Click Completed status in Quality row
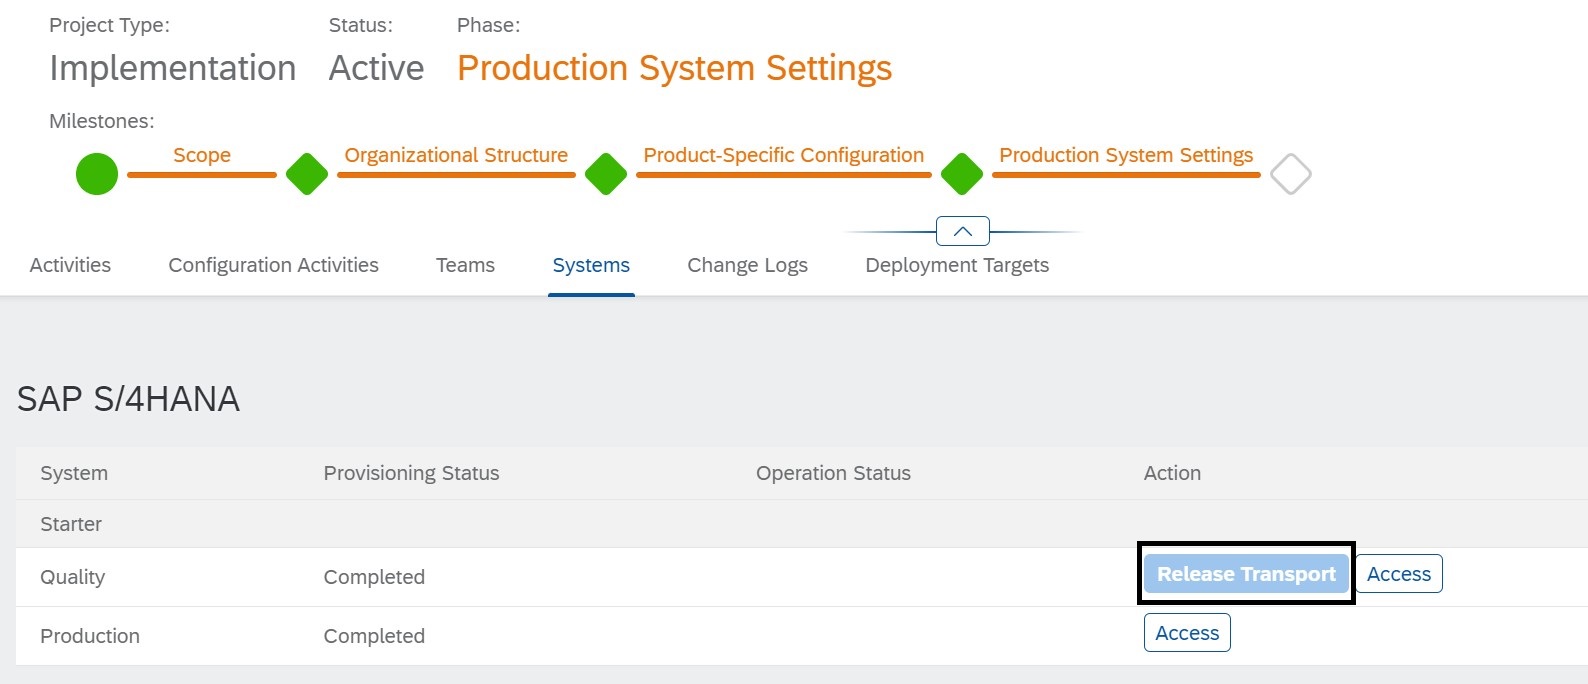 (374, 577)
